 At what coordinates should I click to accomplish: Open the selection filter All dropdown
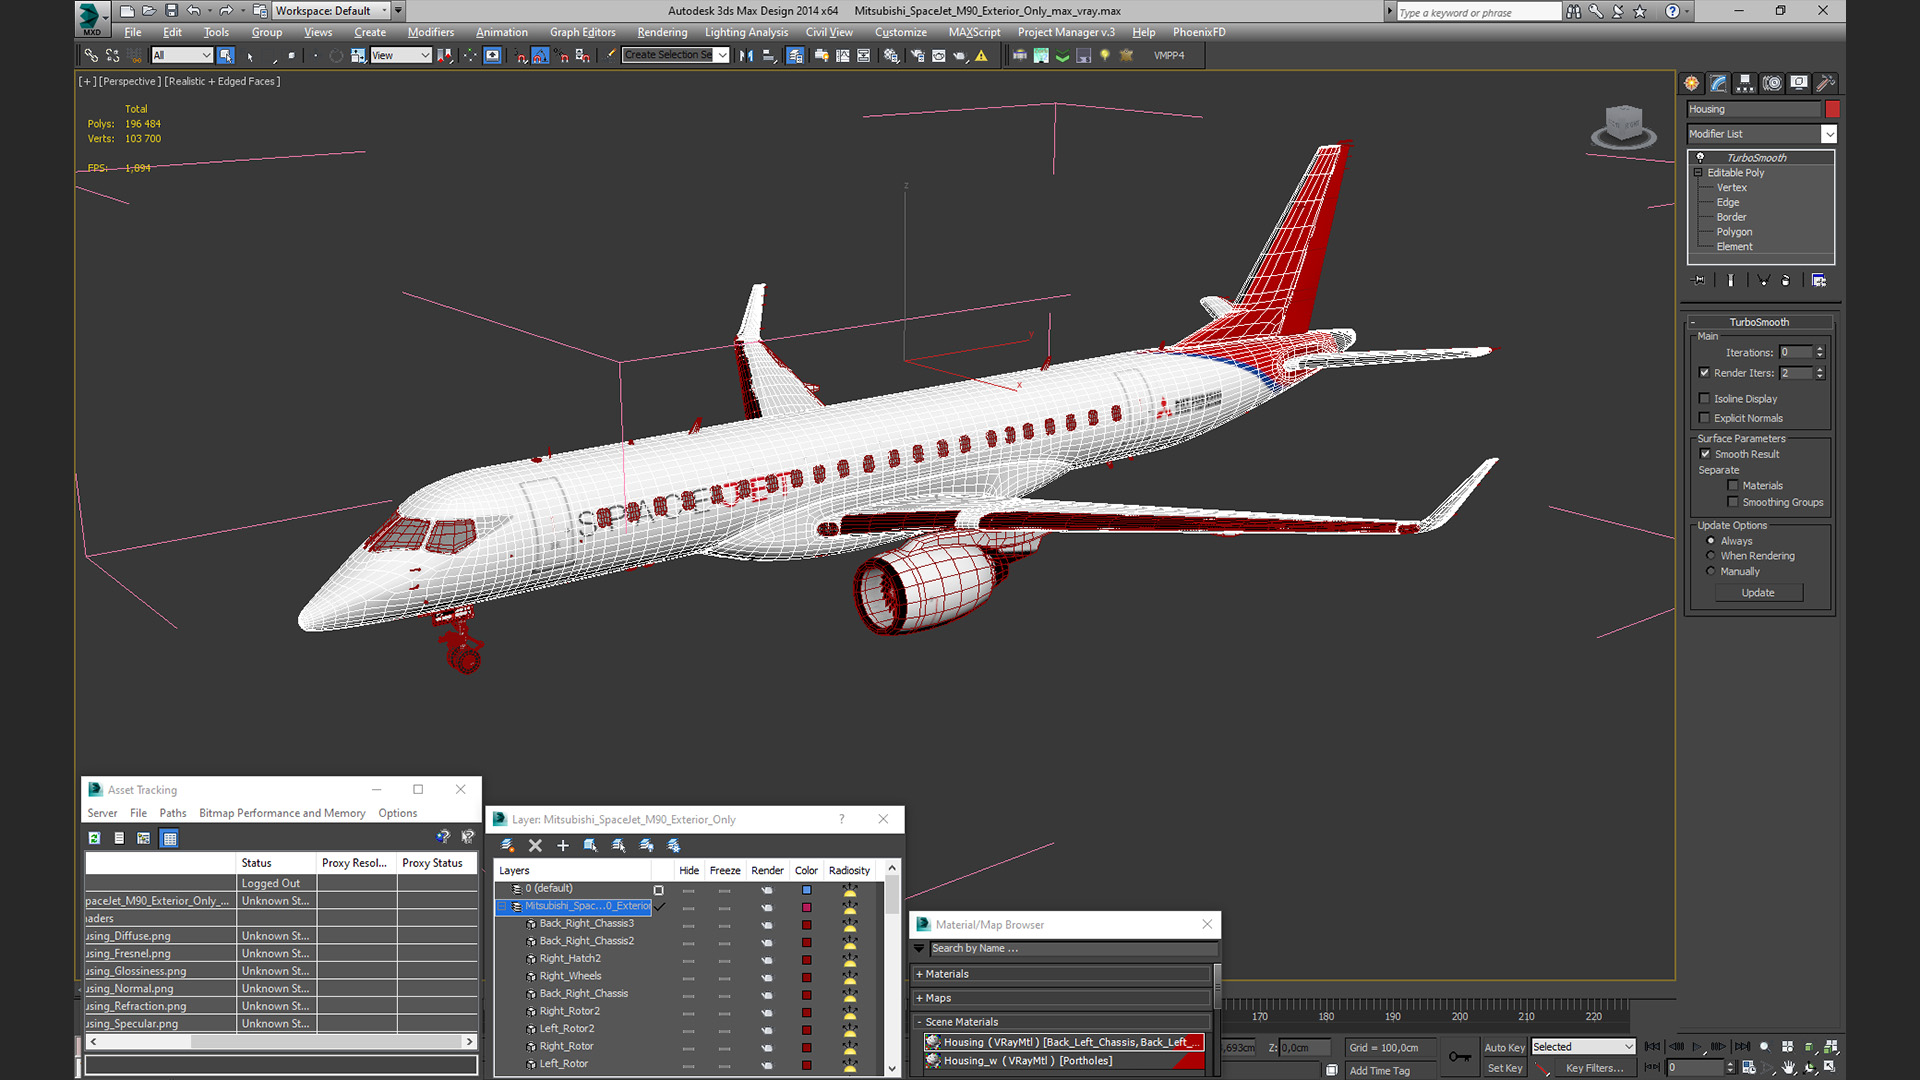[182, 55]
